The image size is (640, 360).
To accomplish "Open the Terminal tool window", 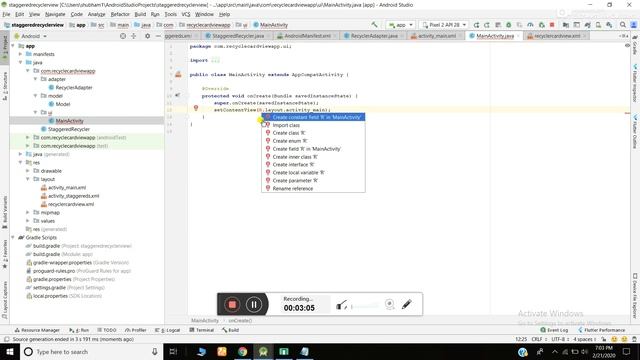I will (201, 330).
